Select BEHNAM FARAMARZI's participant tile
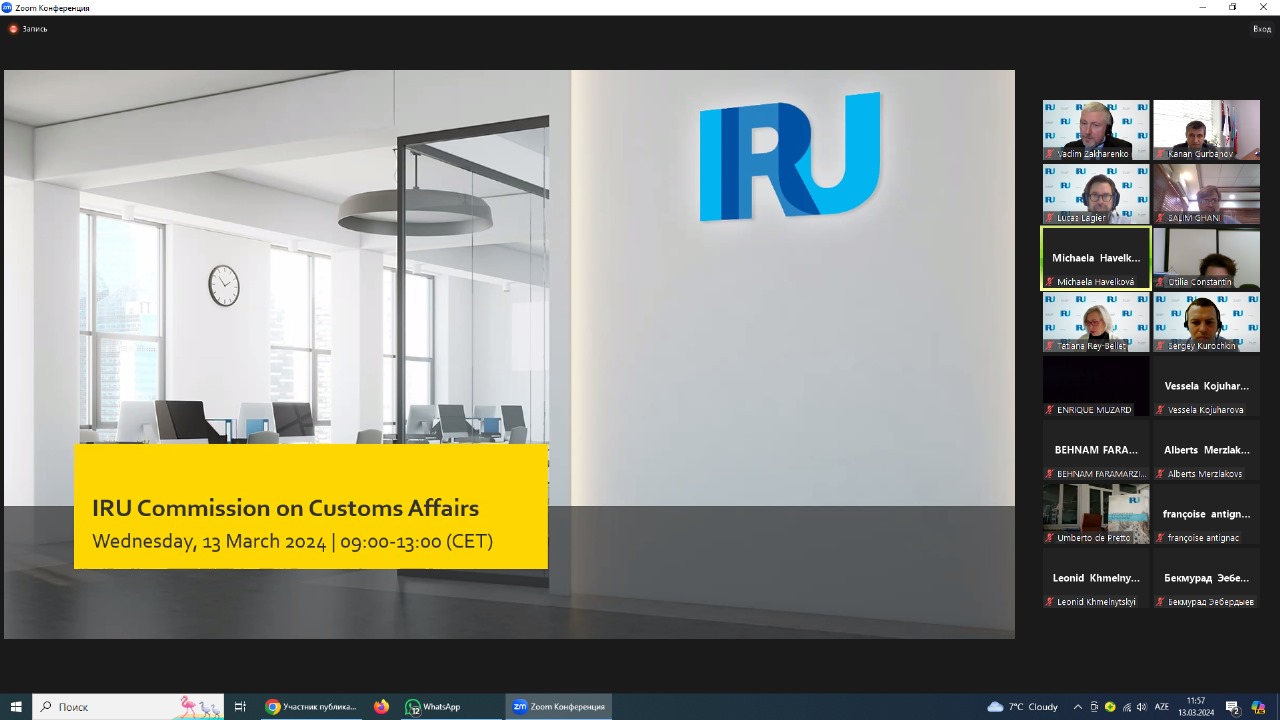Image resolution: width=1280 pixels, height=720 pixels. coord(1096,450)
